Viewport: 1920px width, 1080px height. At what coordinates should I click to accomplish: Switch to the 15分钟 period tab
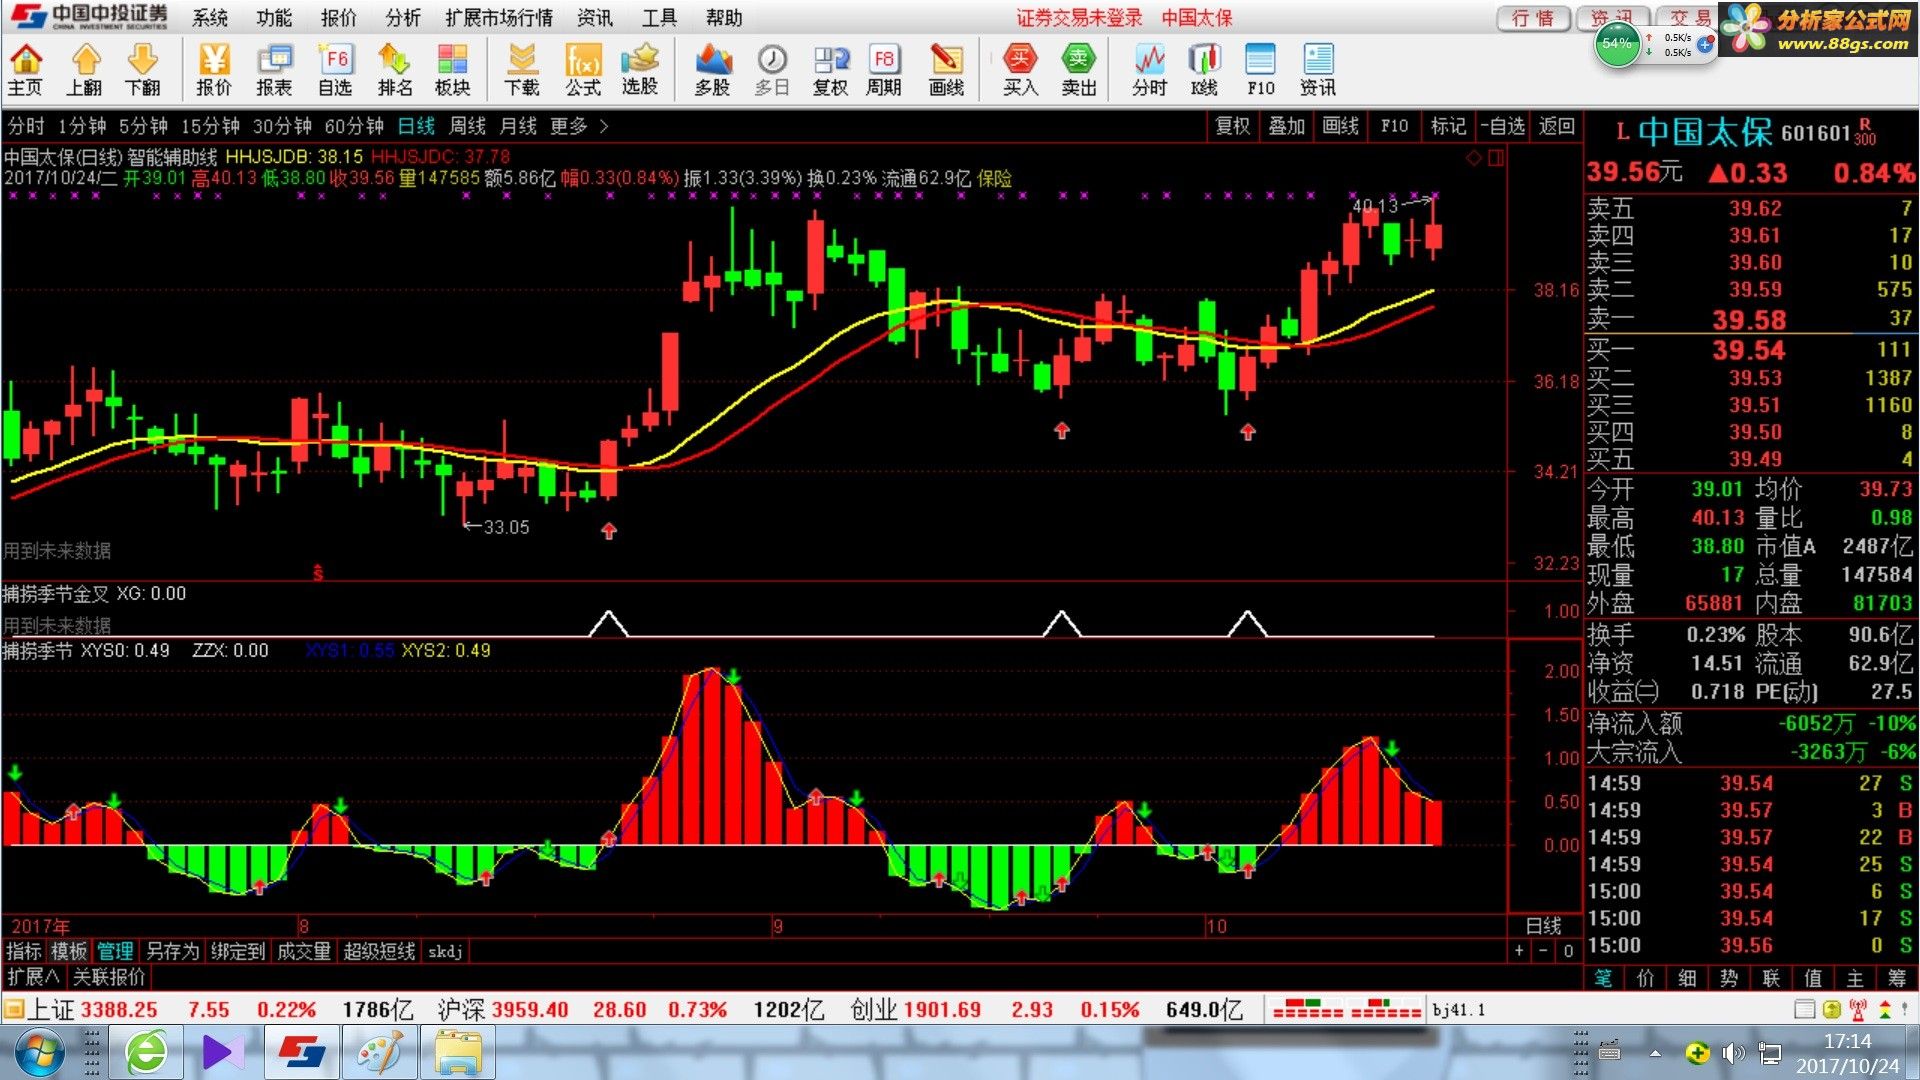[210, 126]
